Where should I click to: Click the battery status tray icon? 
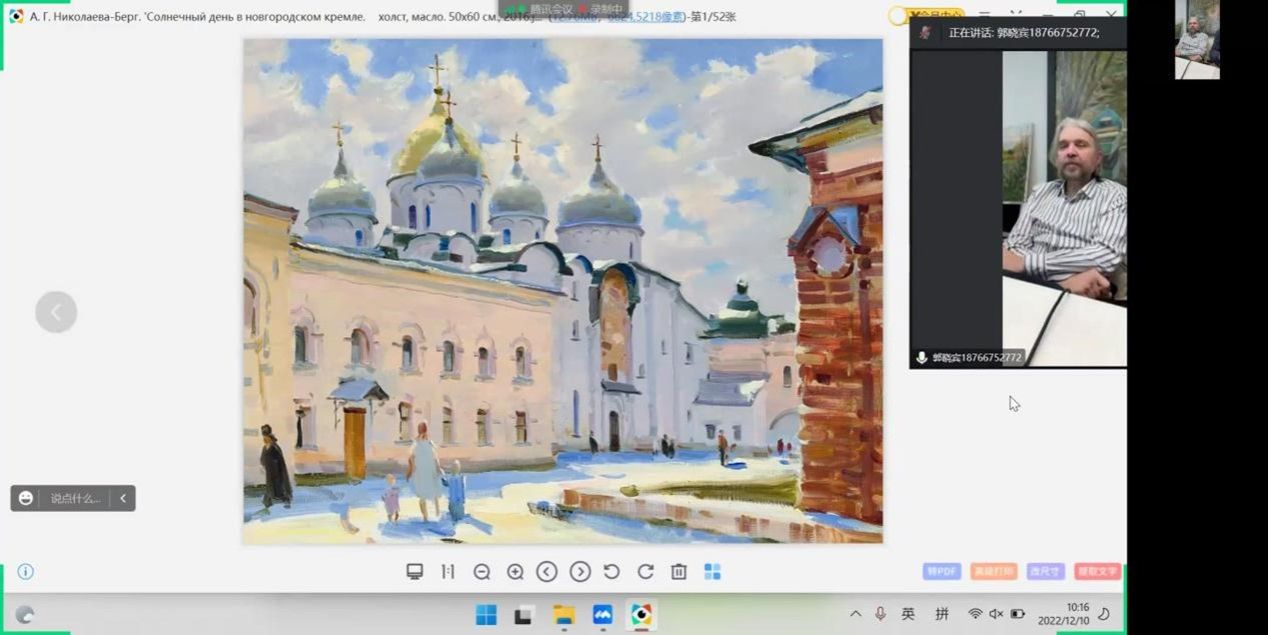[1018, 614]
